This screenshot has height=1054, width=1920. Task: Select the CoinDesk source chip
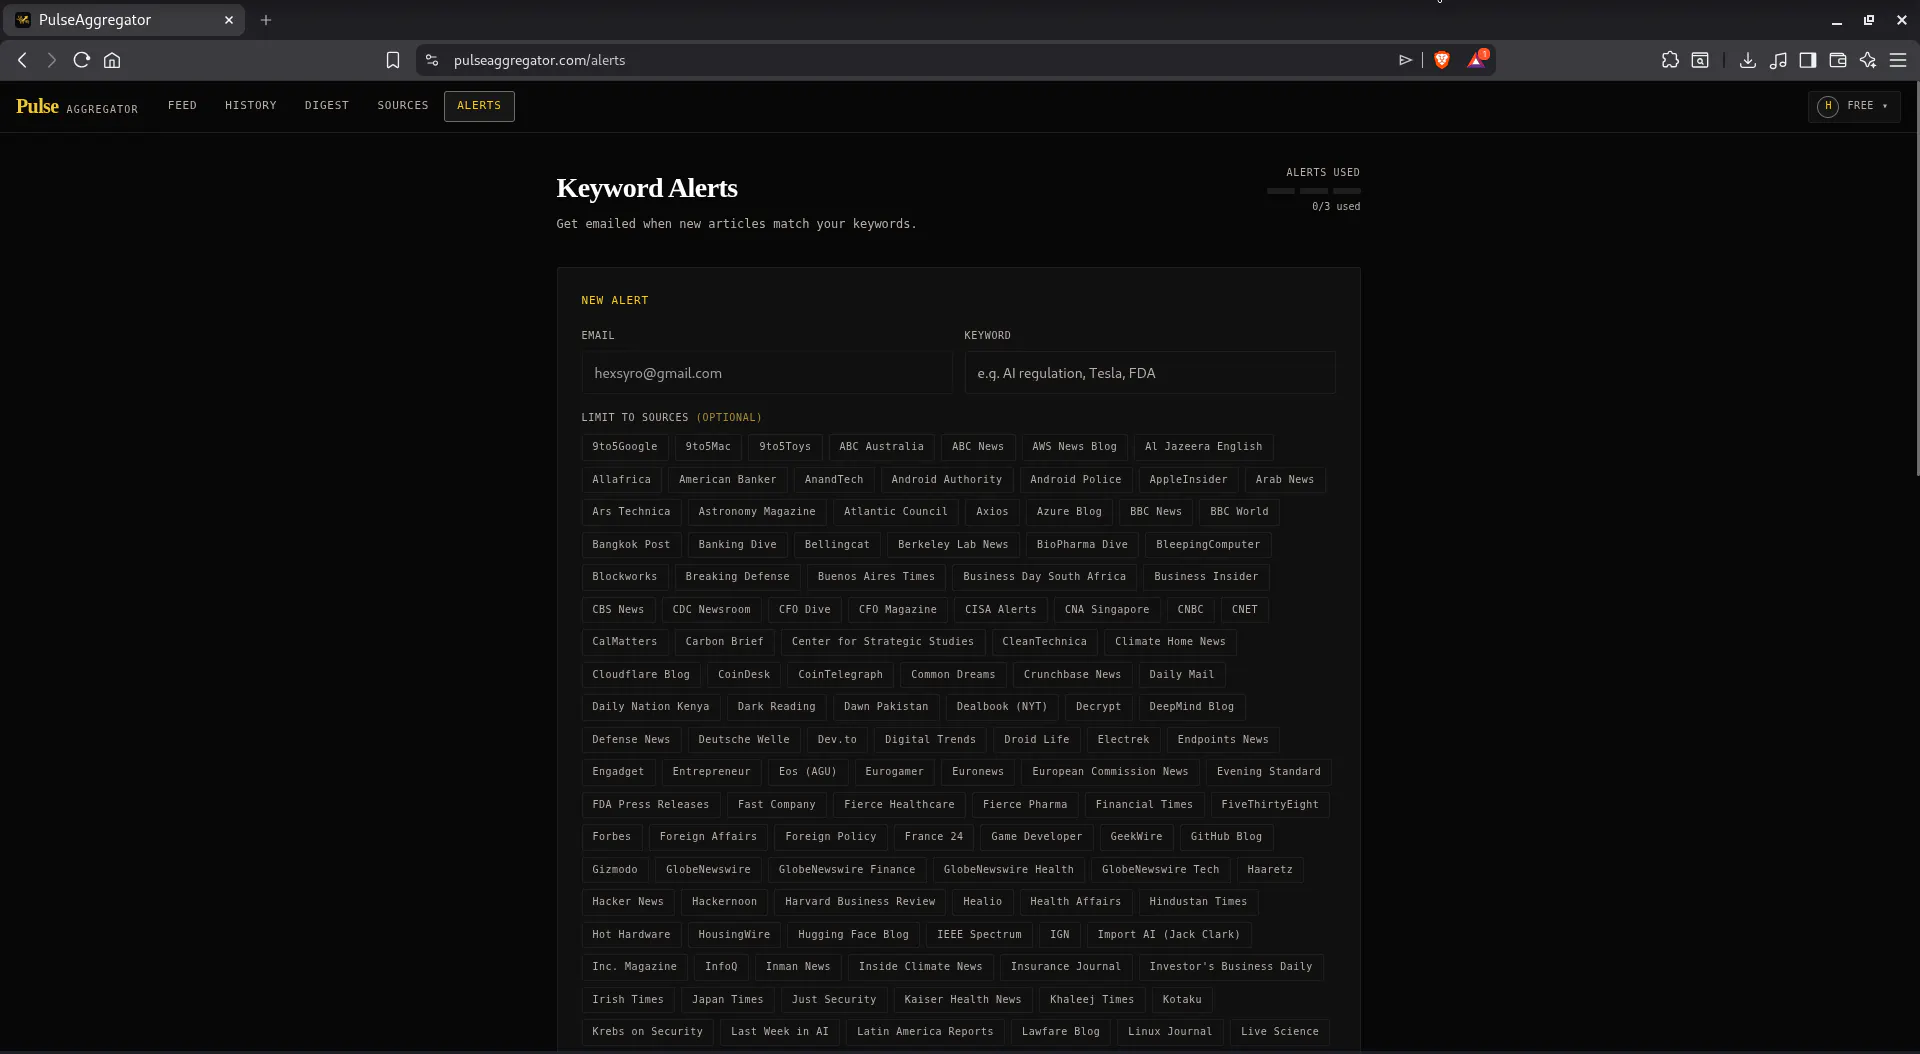(x=744, y=675)
